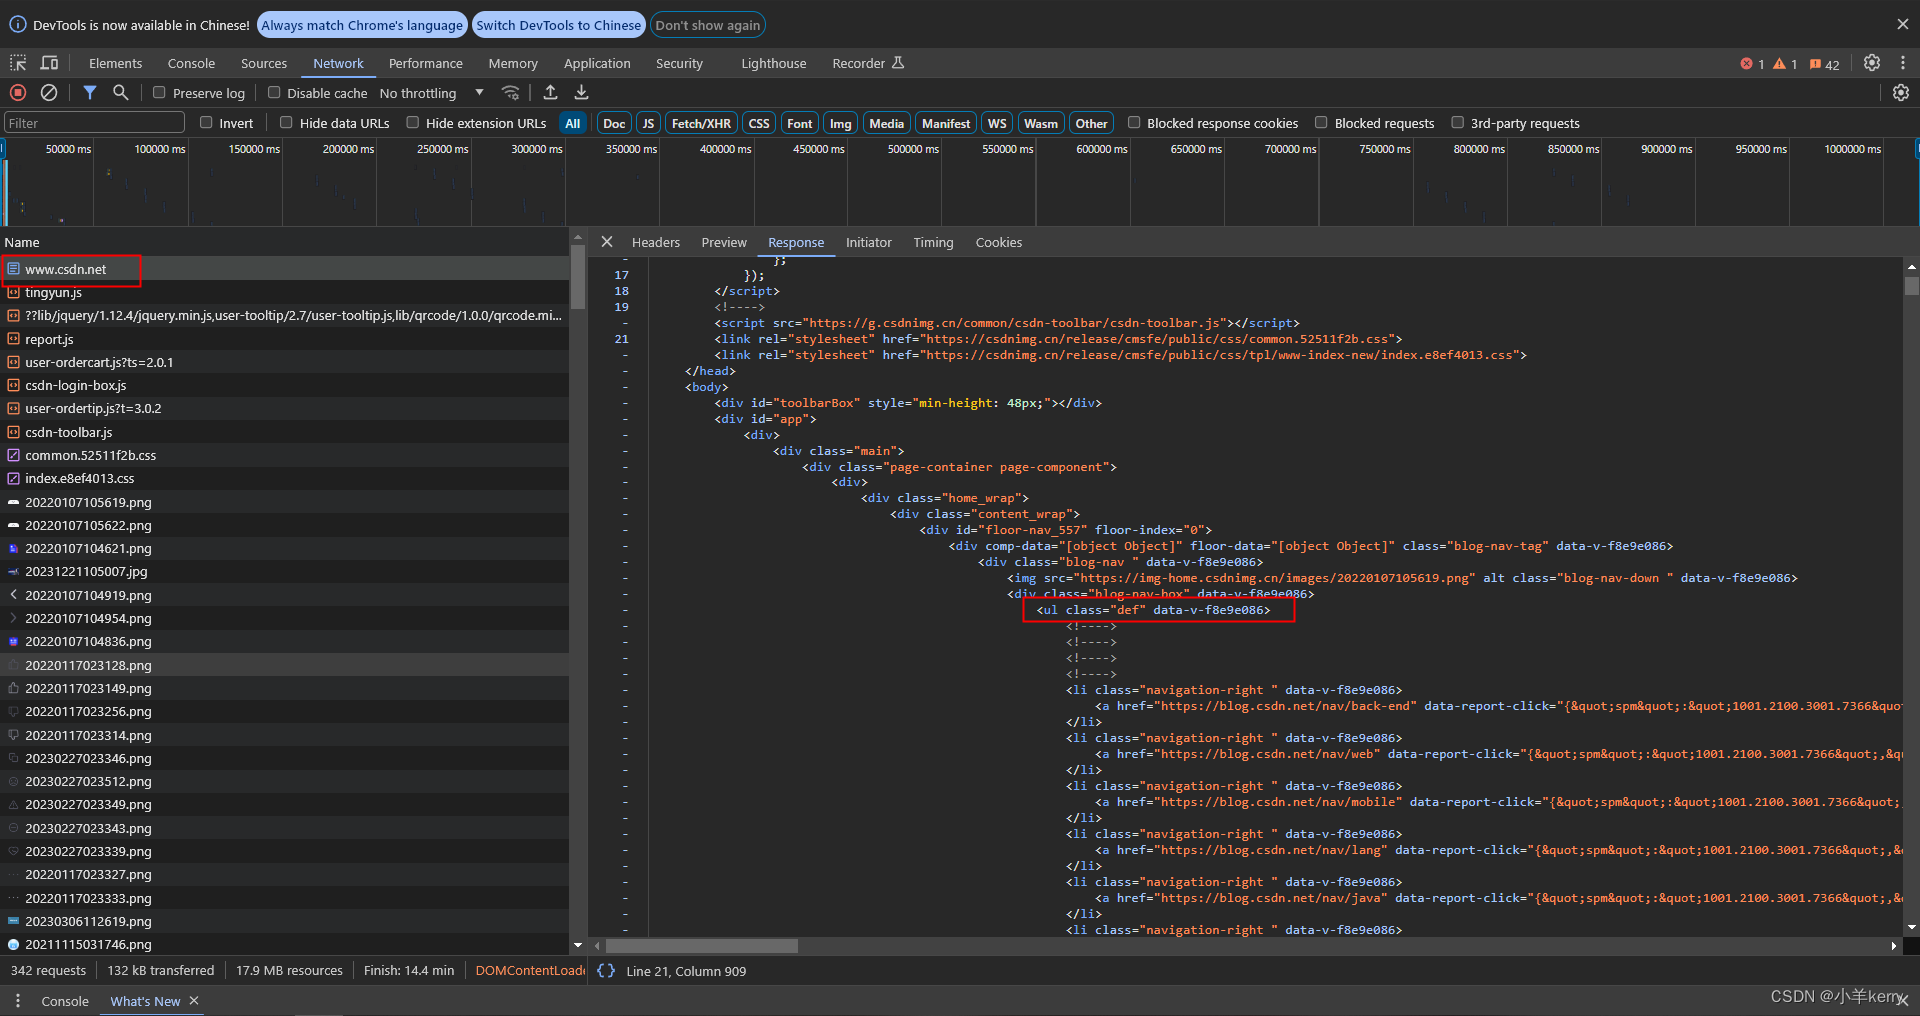This screenshot has width=1920, height=1016.
Task: Open the Timing tab of request
Action: (x=933, y=242)
